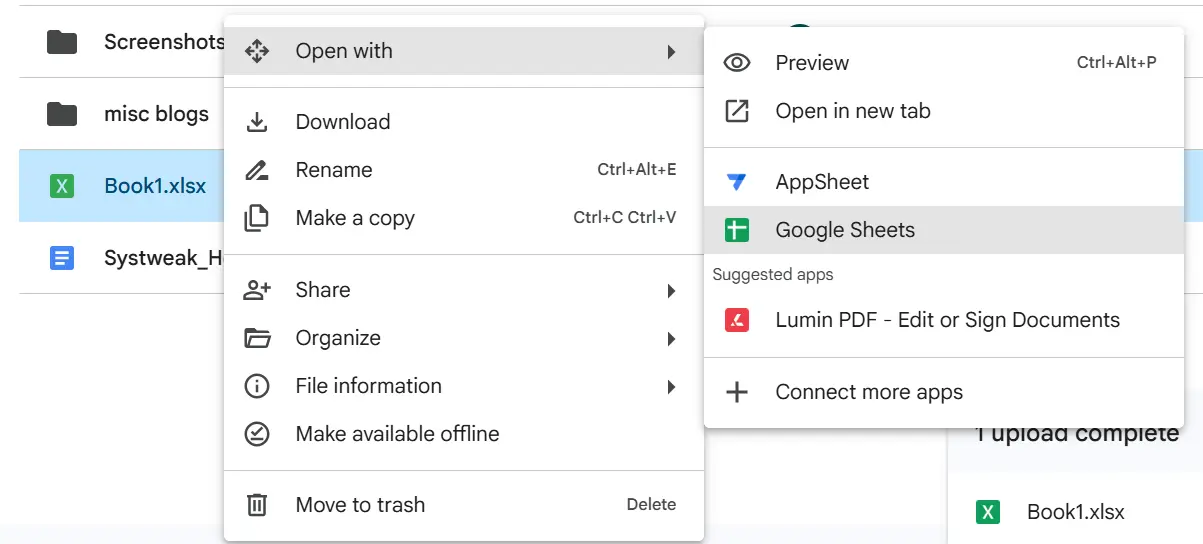Click the Download arrow icon
1203x544 pixels.
click(x=257, y=122)
